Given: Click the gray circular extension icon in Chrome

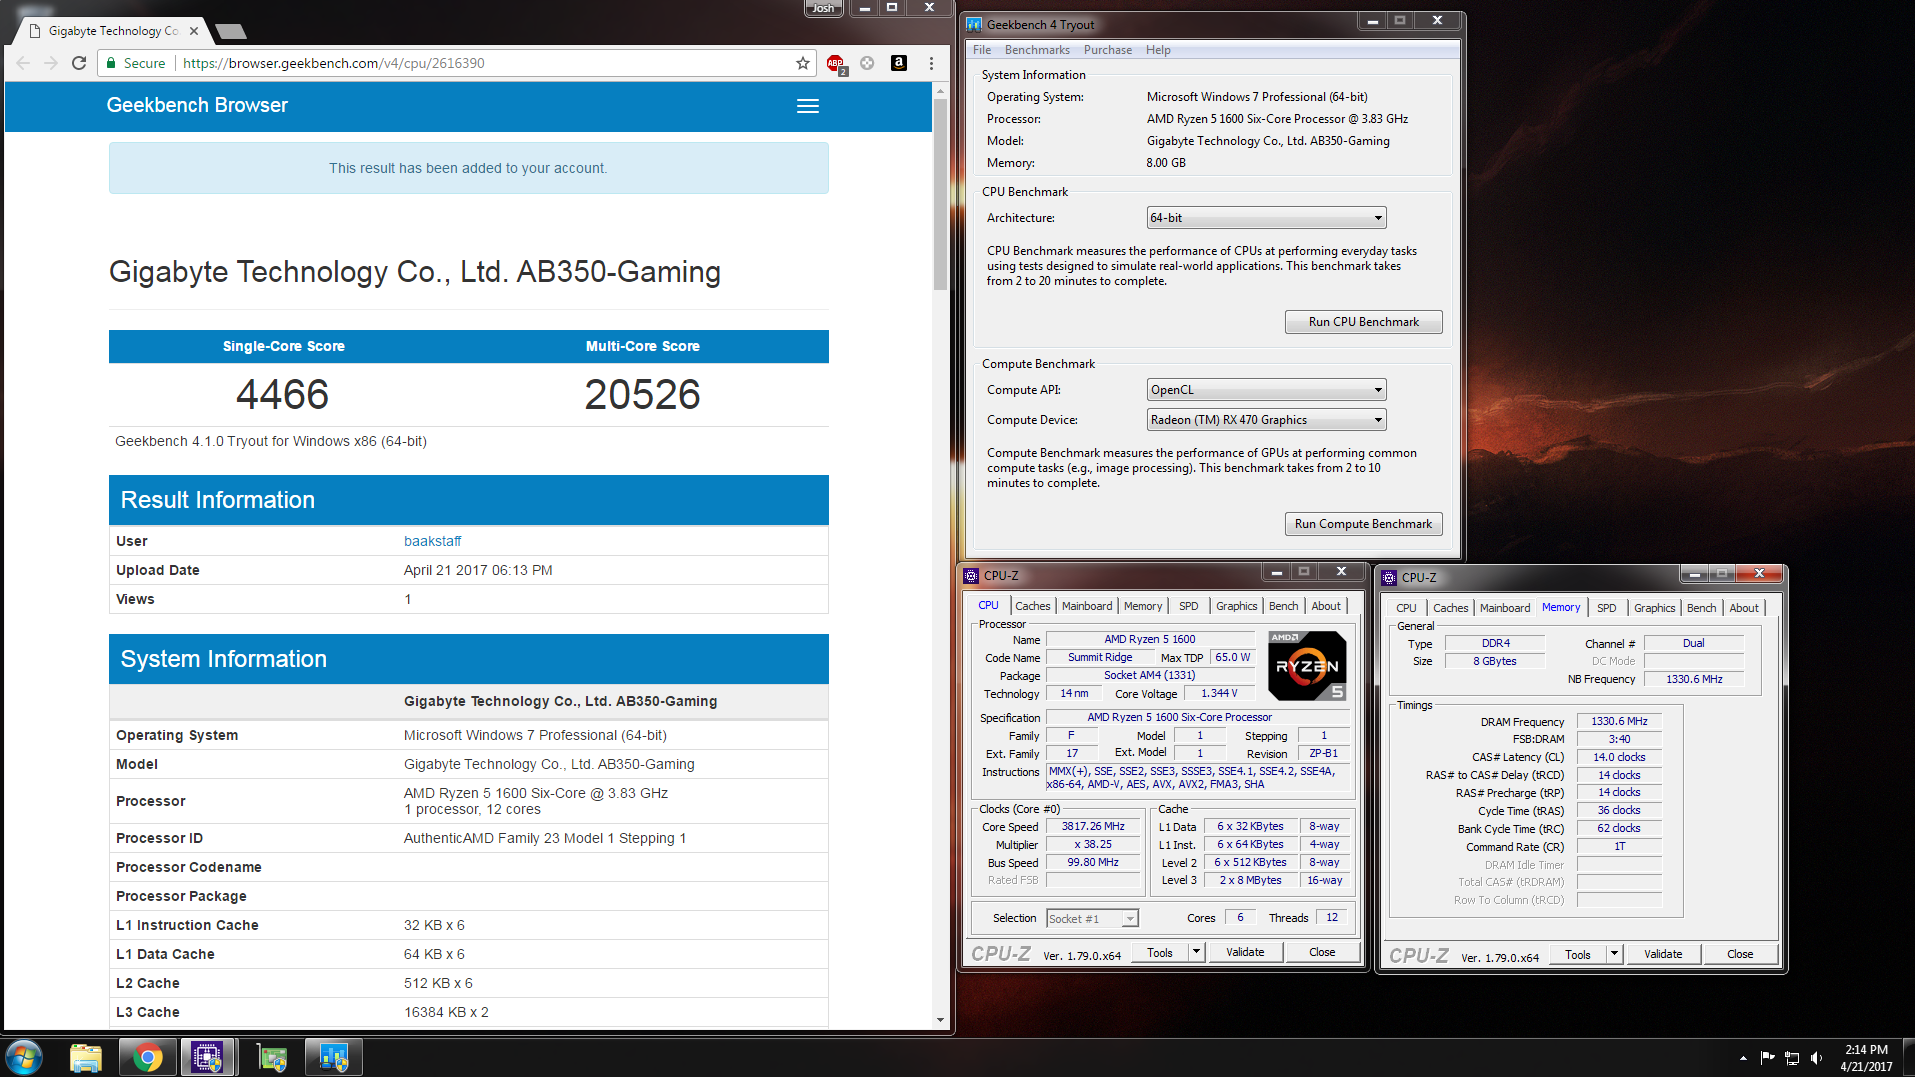Looking at the screenshot, I should [867, 63].
